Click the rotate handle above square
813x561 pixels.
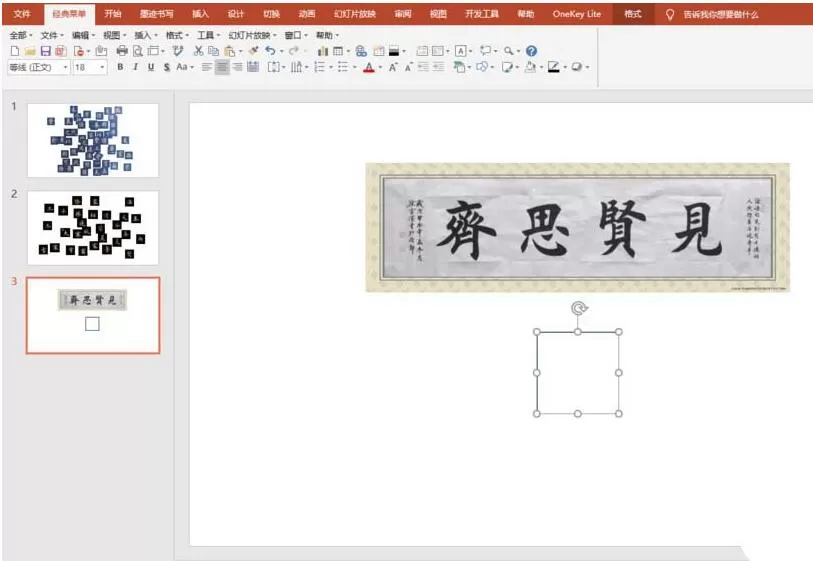click(579, 308)
